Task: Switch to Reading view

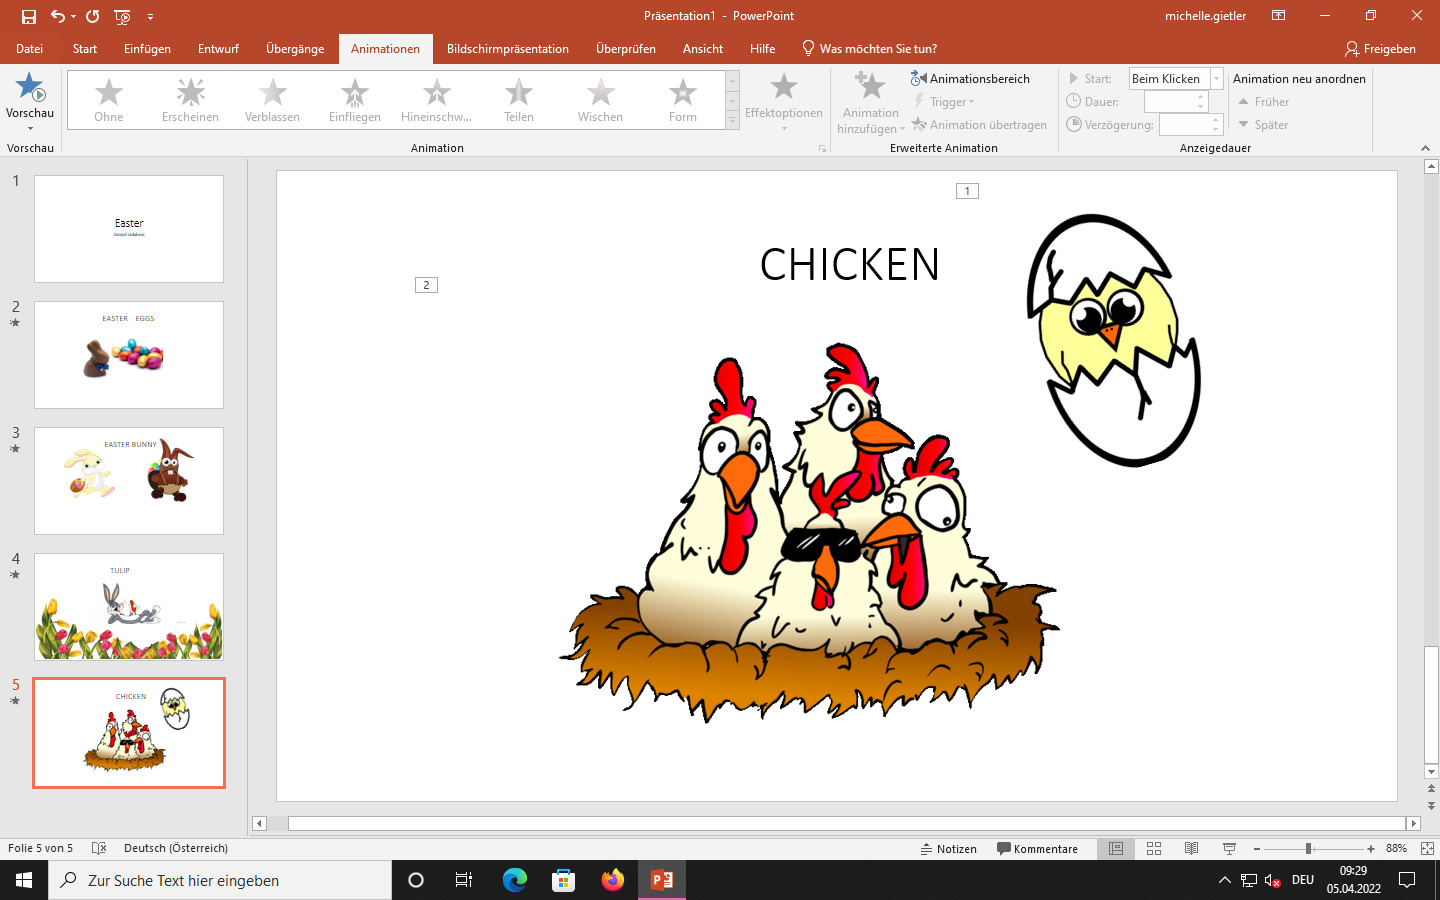Action: click(1191, 849)
